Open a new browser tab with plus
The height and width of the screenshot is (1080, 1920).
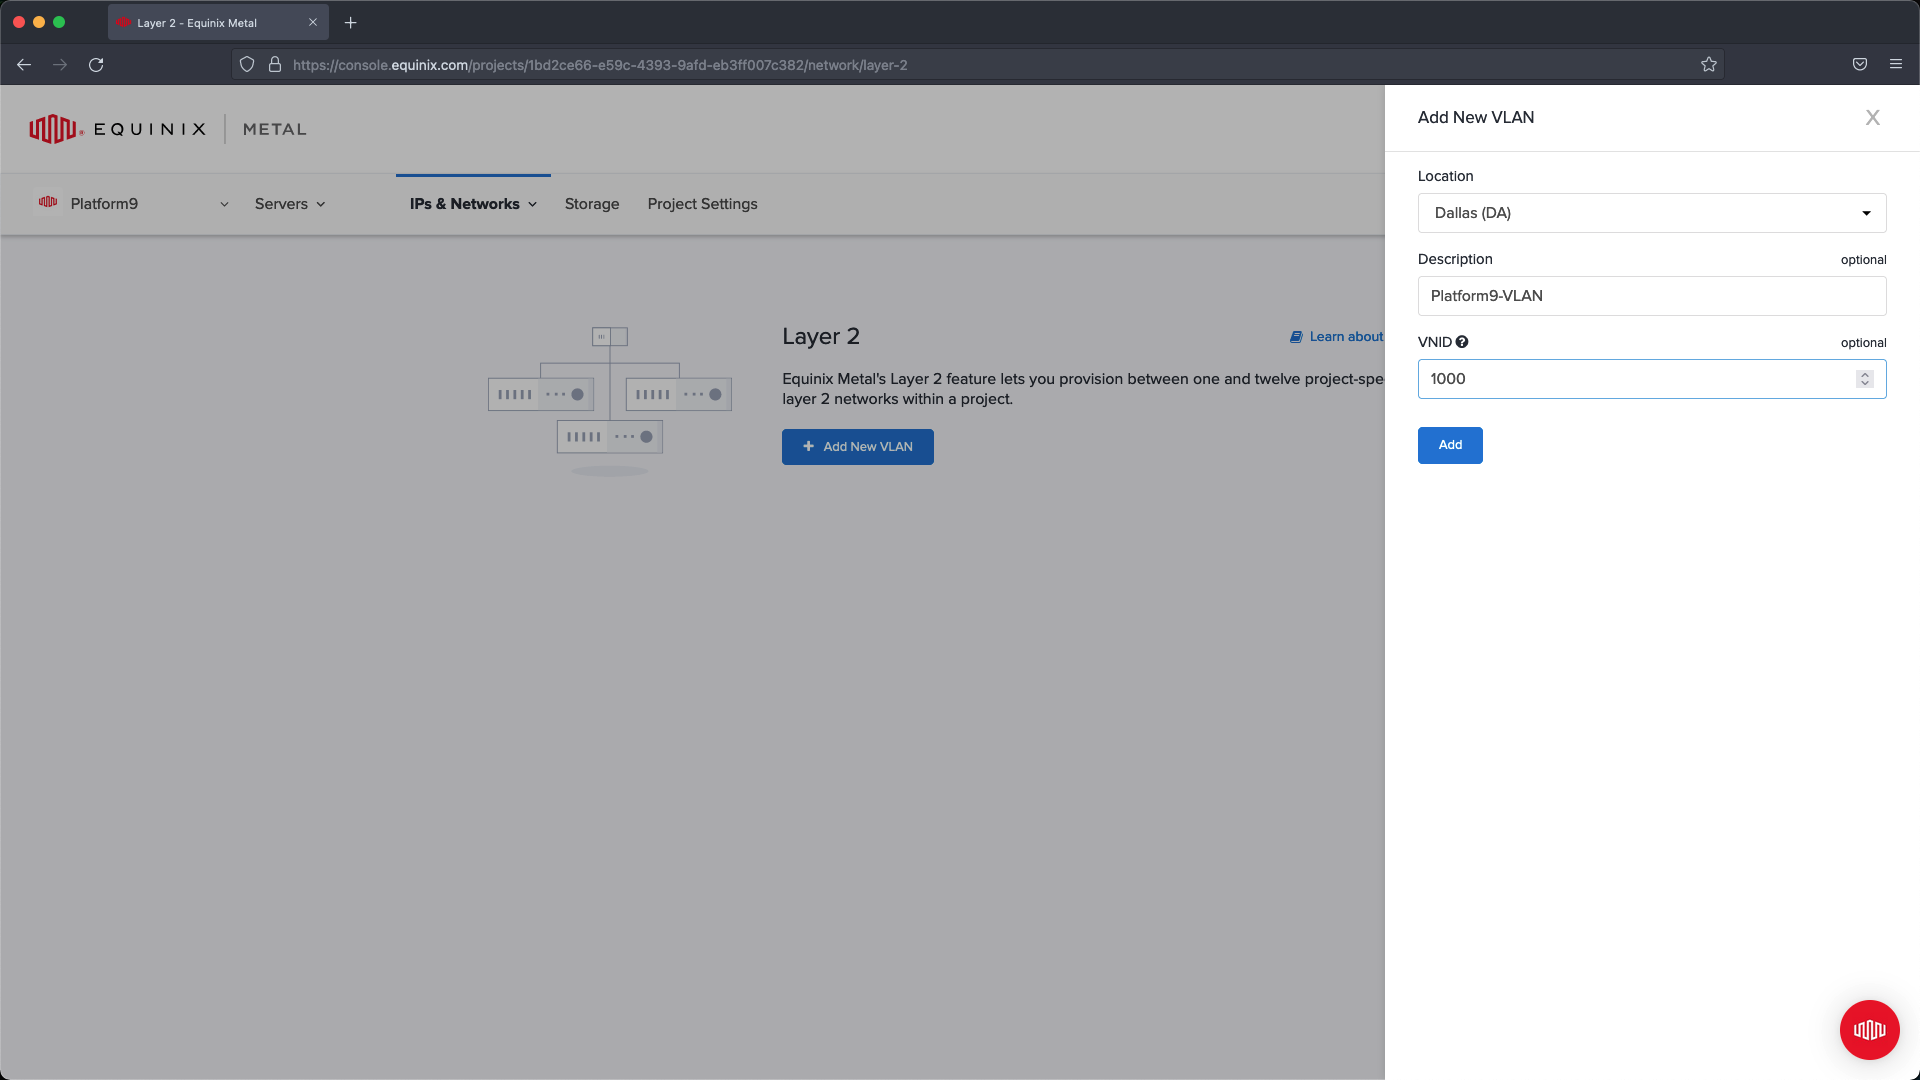click(350, 23)
